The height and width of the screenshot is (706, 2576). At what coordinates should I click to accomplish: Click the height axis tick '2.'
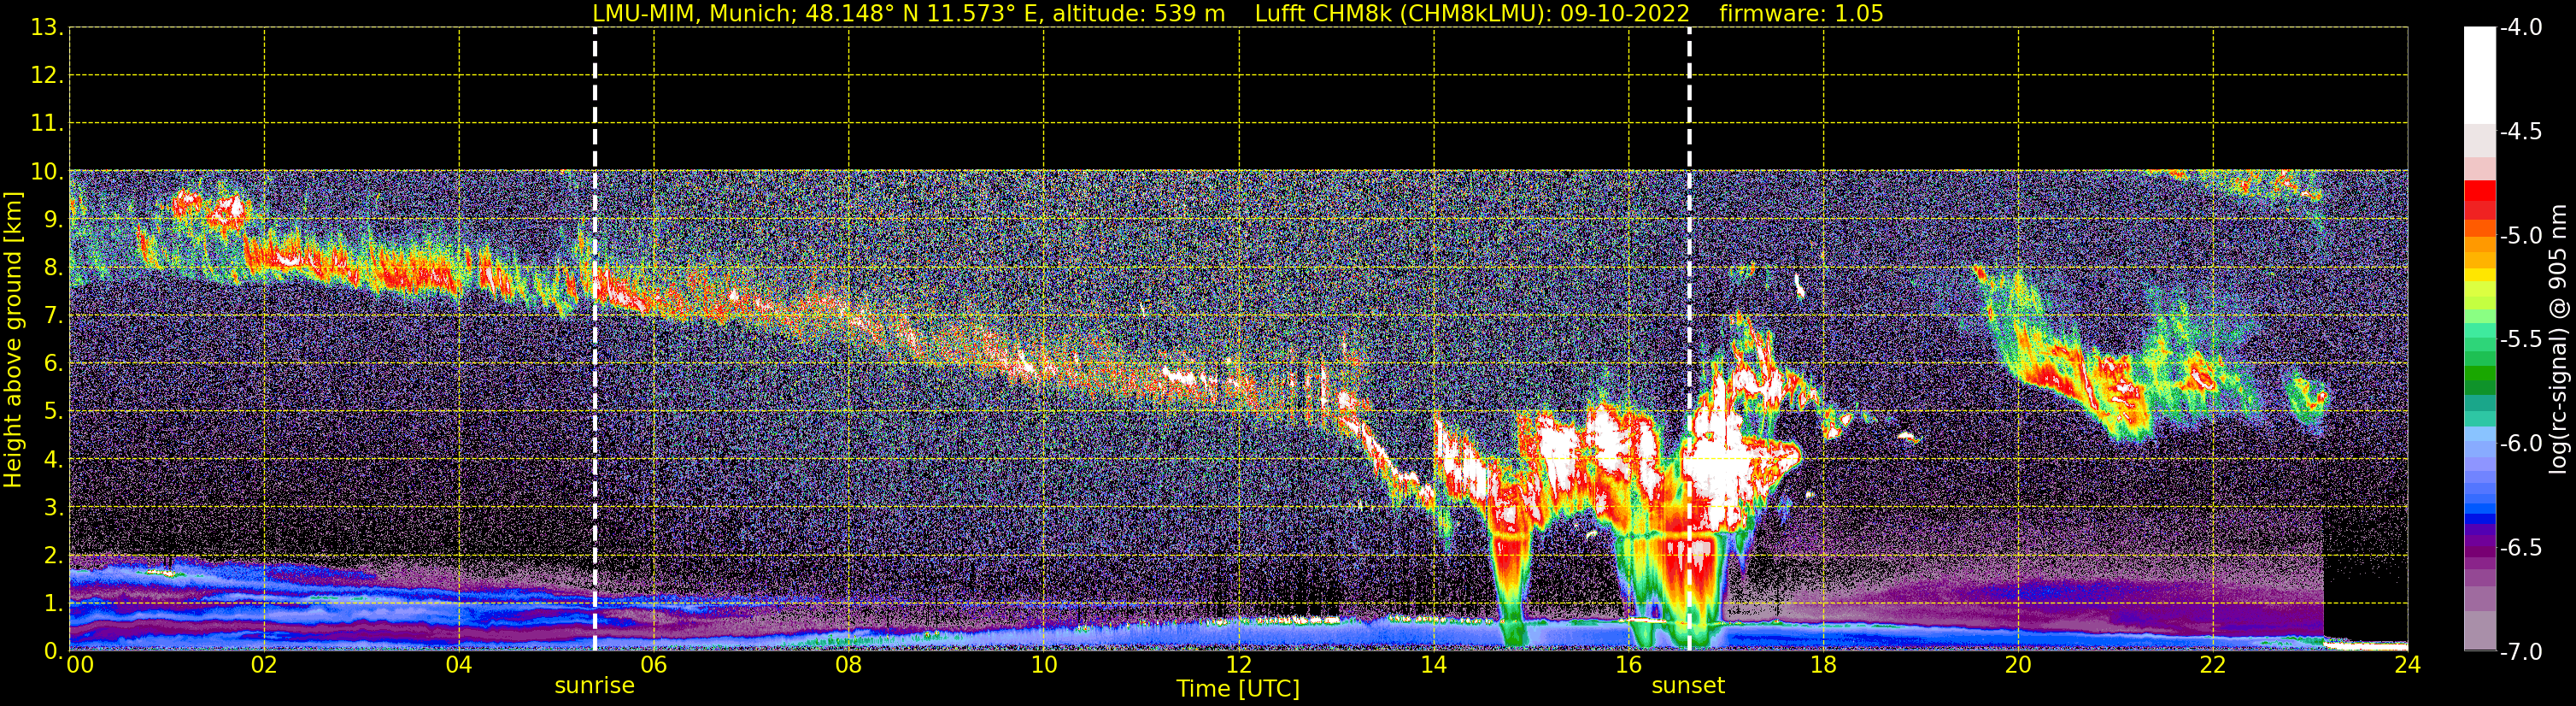pos(53,556)
